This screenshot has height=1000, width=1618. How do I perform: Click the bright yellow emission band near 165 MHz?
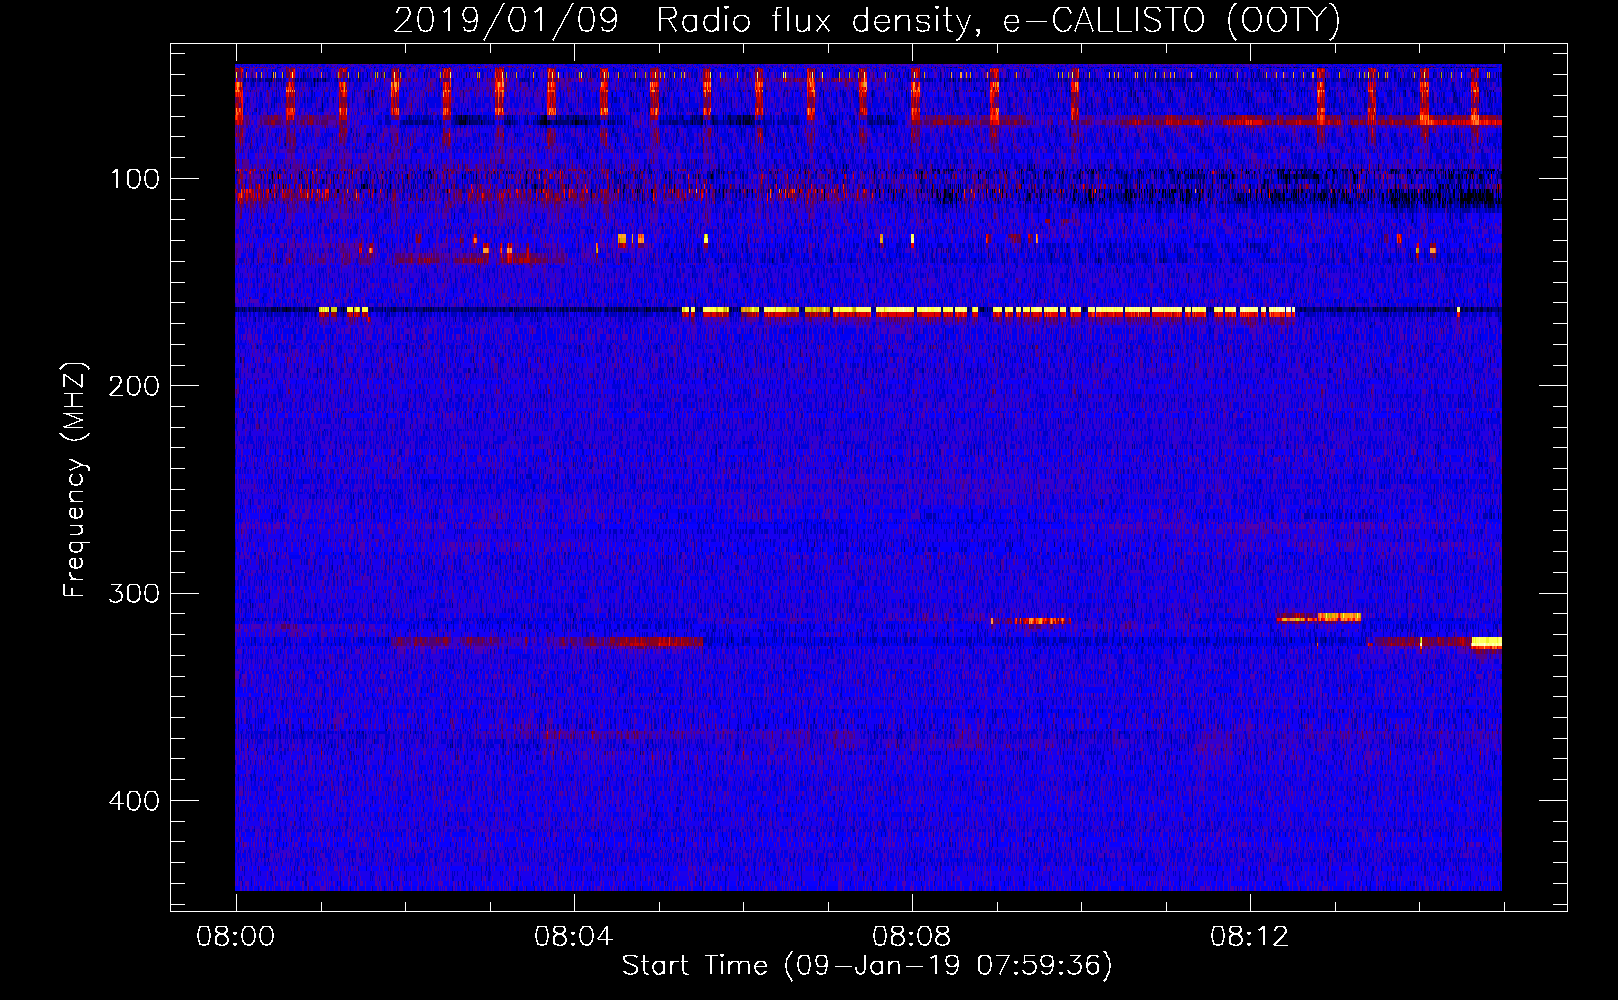point(988,312)
